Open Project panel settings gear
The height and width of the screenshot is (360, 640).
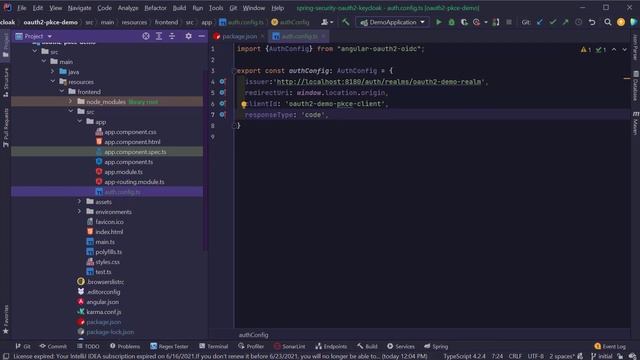click(188, 36)
